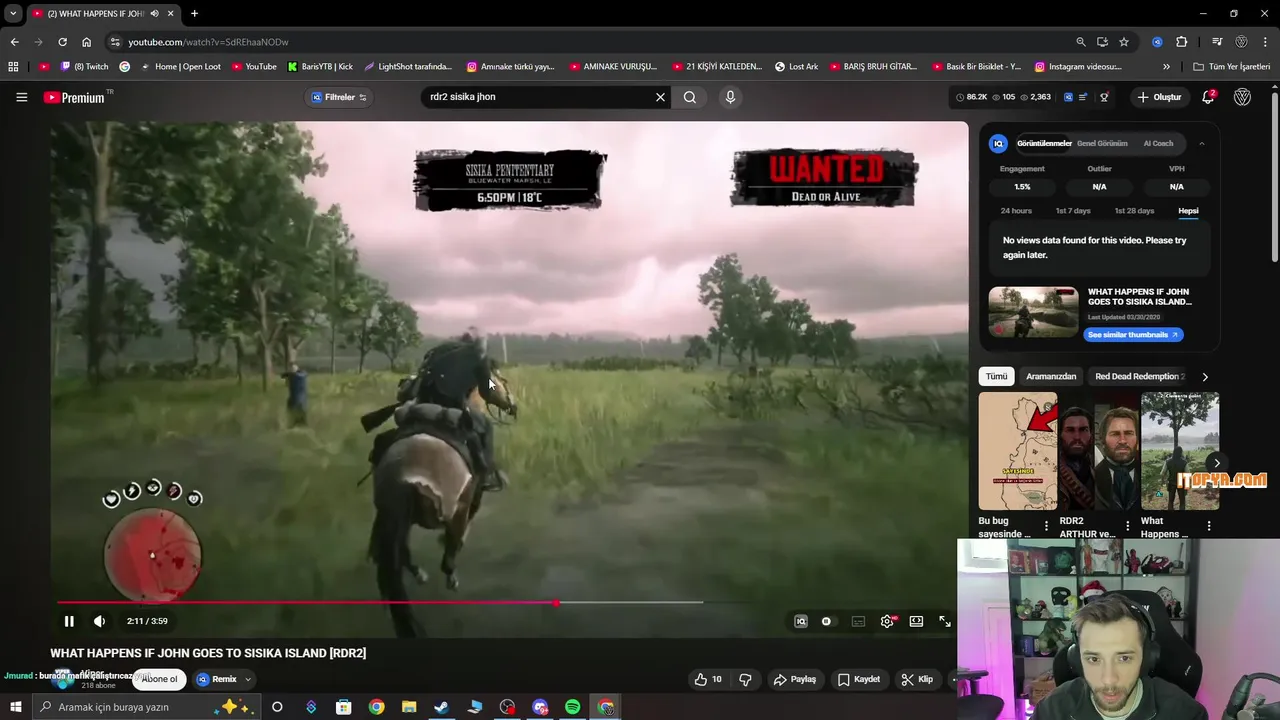Screen dimensions: 1280x720
Task: Toggle autoplay switch in player
Action: [x=827, y=621]
